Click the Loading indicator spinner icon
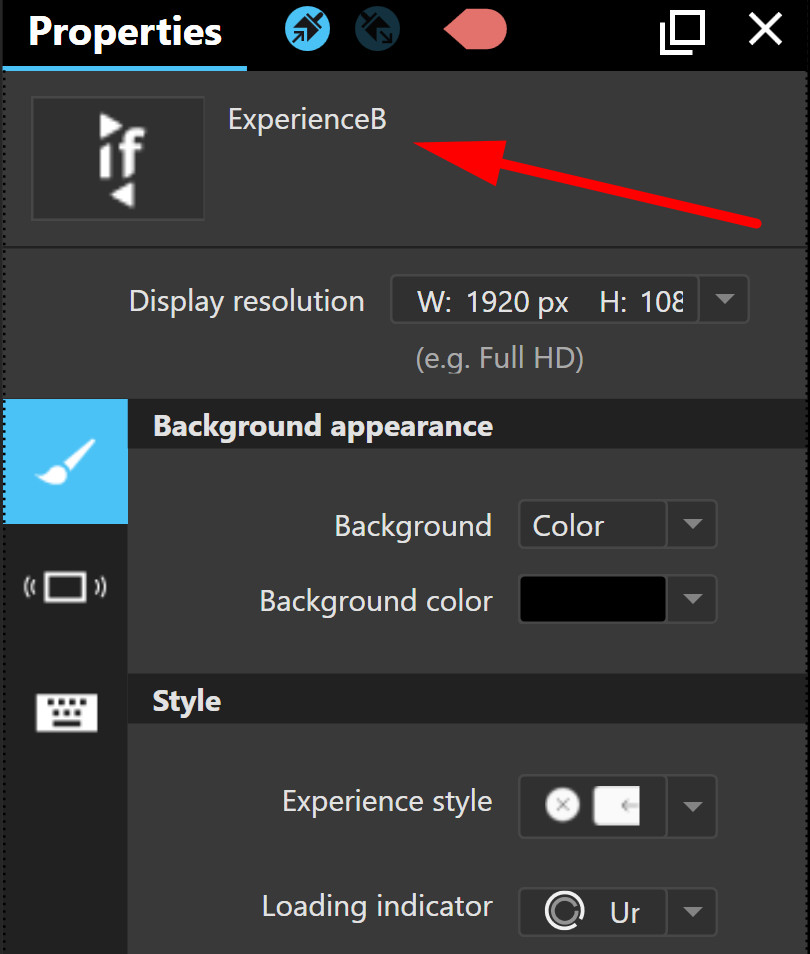Screen dimensions: 810x954 564,911
